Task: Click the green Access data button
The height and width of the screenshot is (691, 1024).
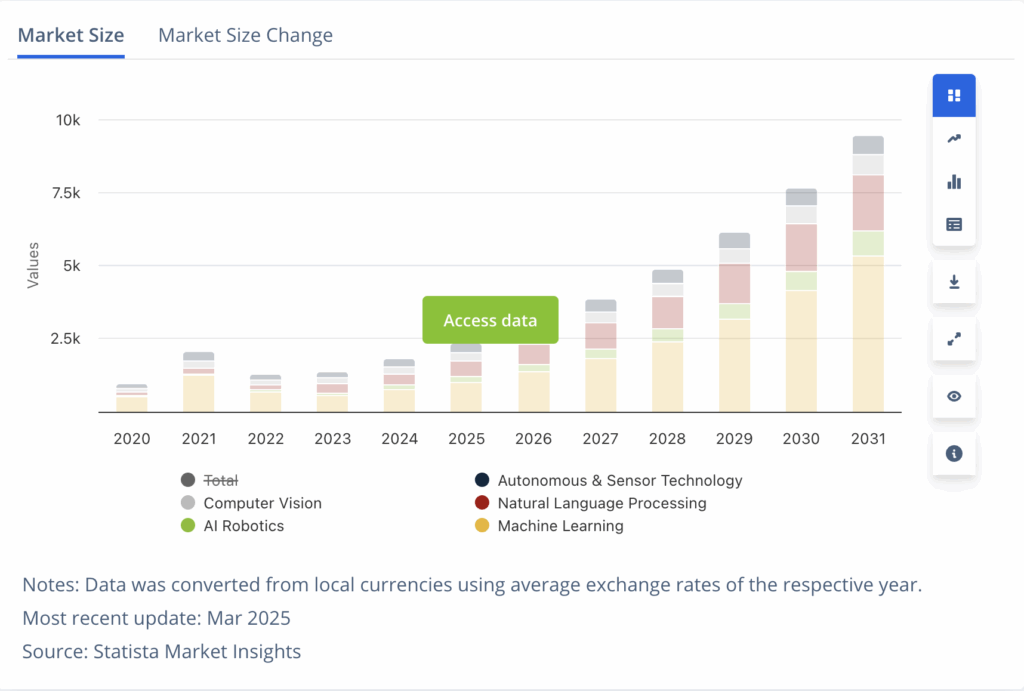Action: click(x=490, y=320)
